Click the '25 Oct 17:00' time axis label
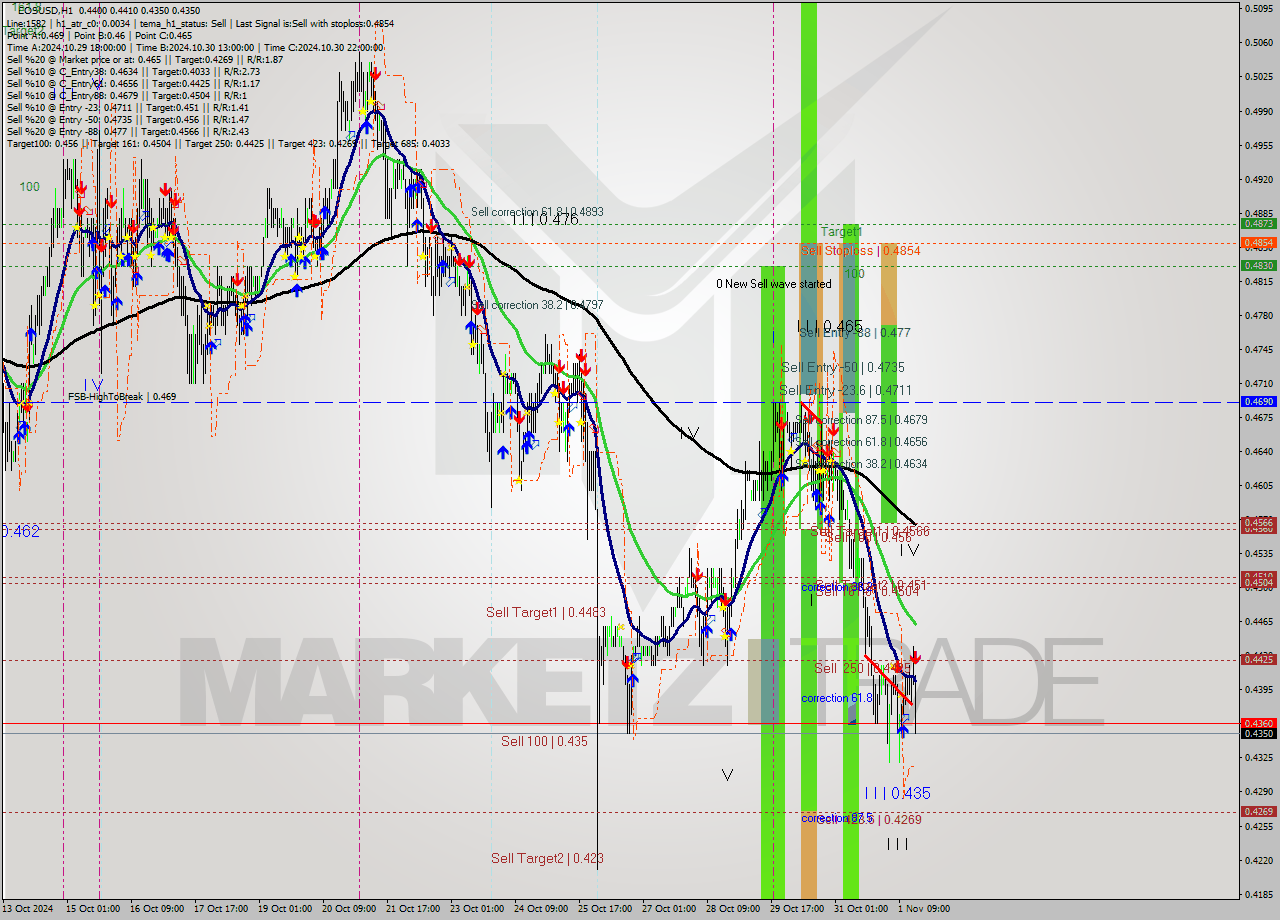1280x920 pixels. coord(605,909)
